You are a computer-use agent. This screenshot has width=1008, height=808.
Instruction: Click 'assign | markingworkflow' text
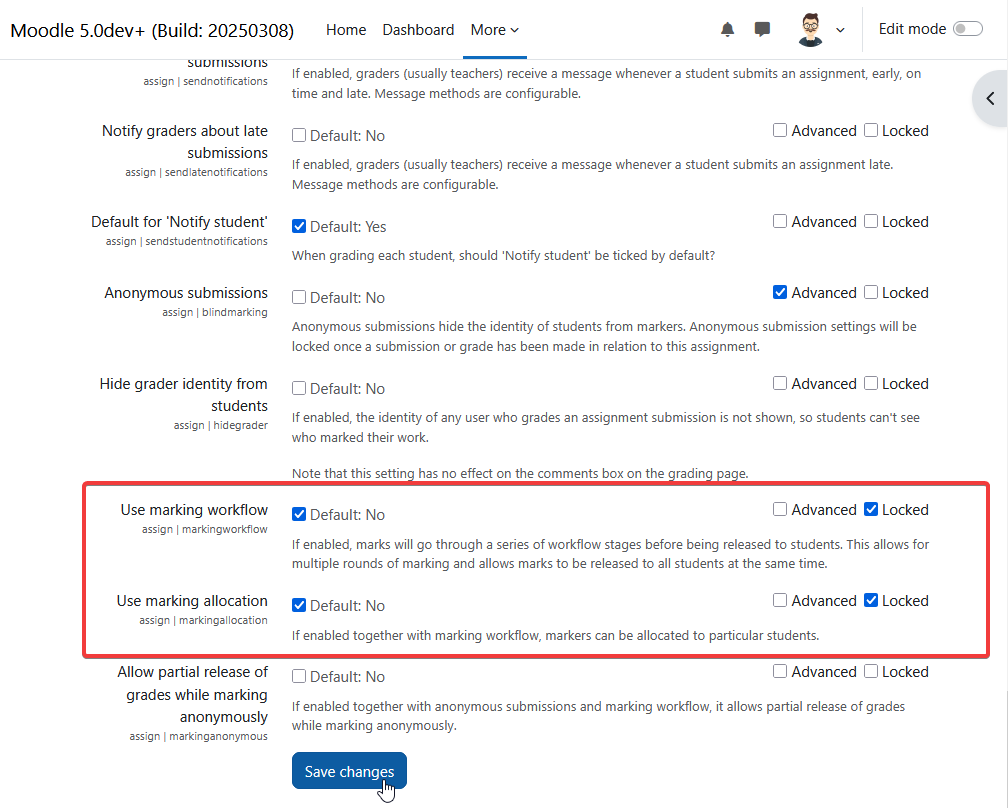coord(204,529)
